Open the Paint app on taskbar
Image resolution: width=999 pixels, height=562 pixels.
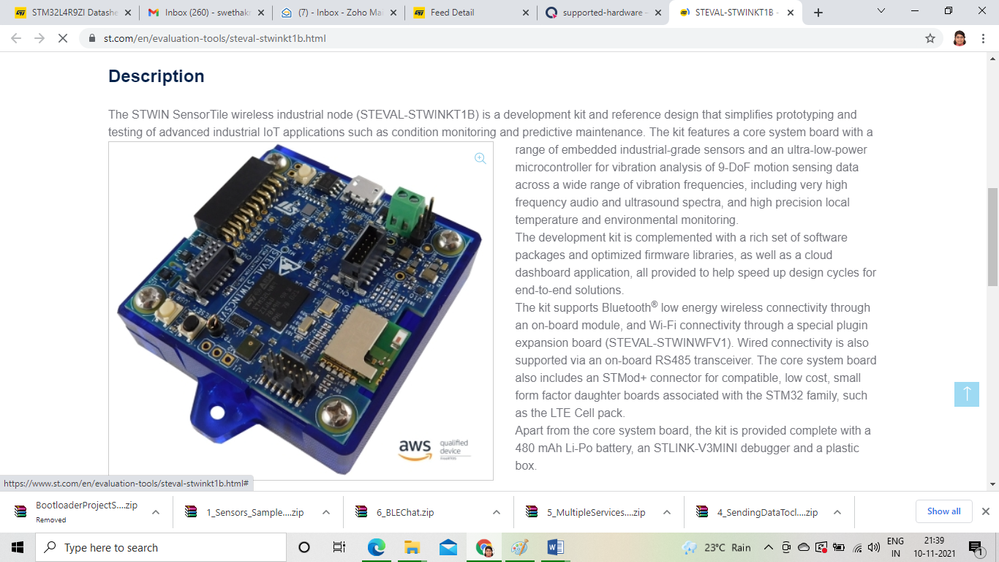[519, 547]
